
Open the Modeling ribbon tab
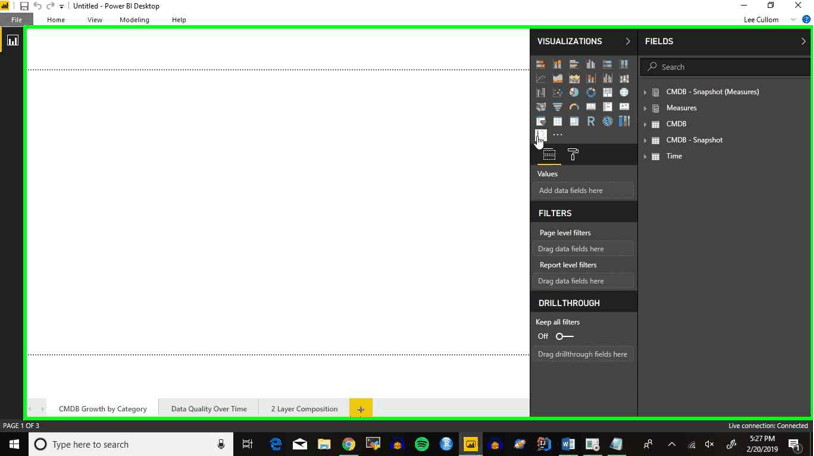coord(134,20)
